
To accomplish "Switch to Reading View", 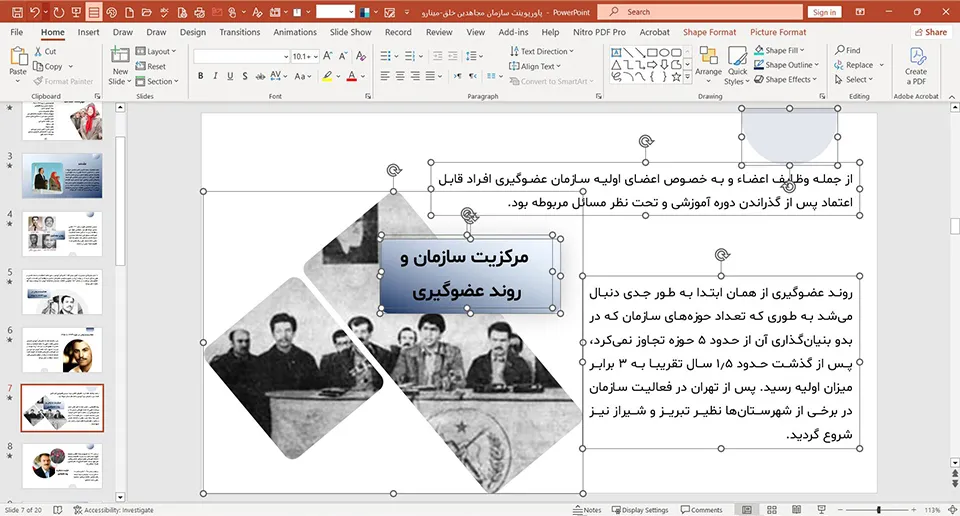I will click(x=796, y=510).
